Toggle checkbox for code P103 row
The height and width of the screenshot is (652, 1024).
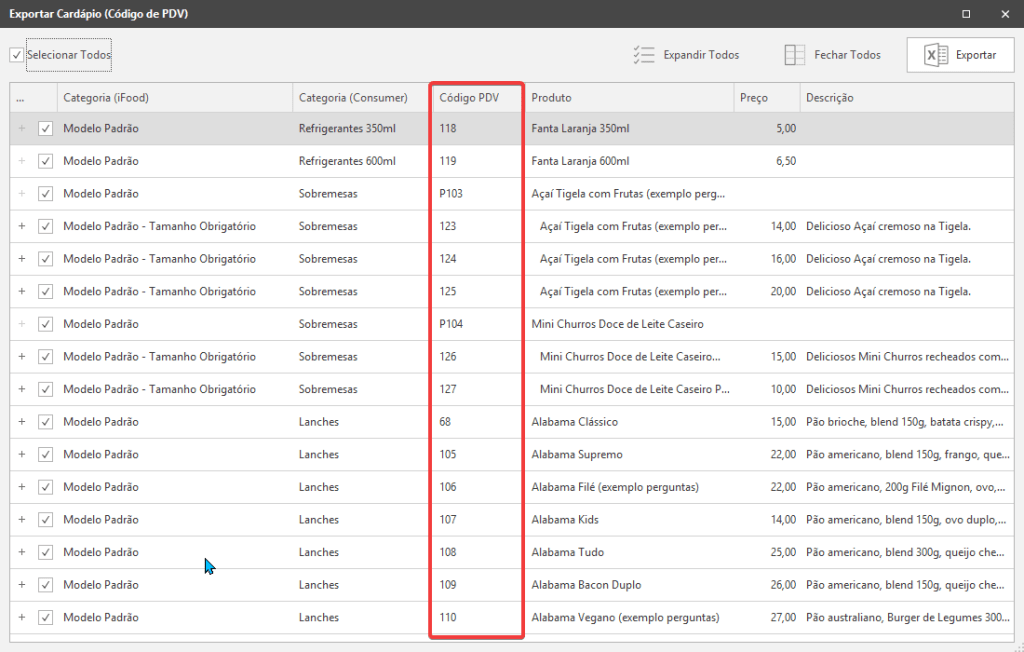coord(45,193)
